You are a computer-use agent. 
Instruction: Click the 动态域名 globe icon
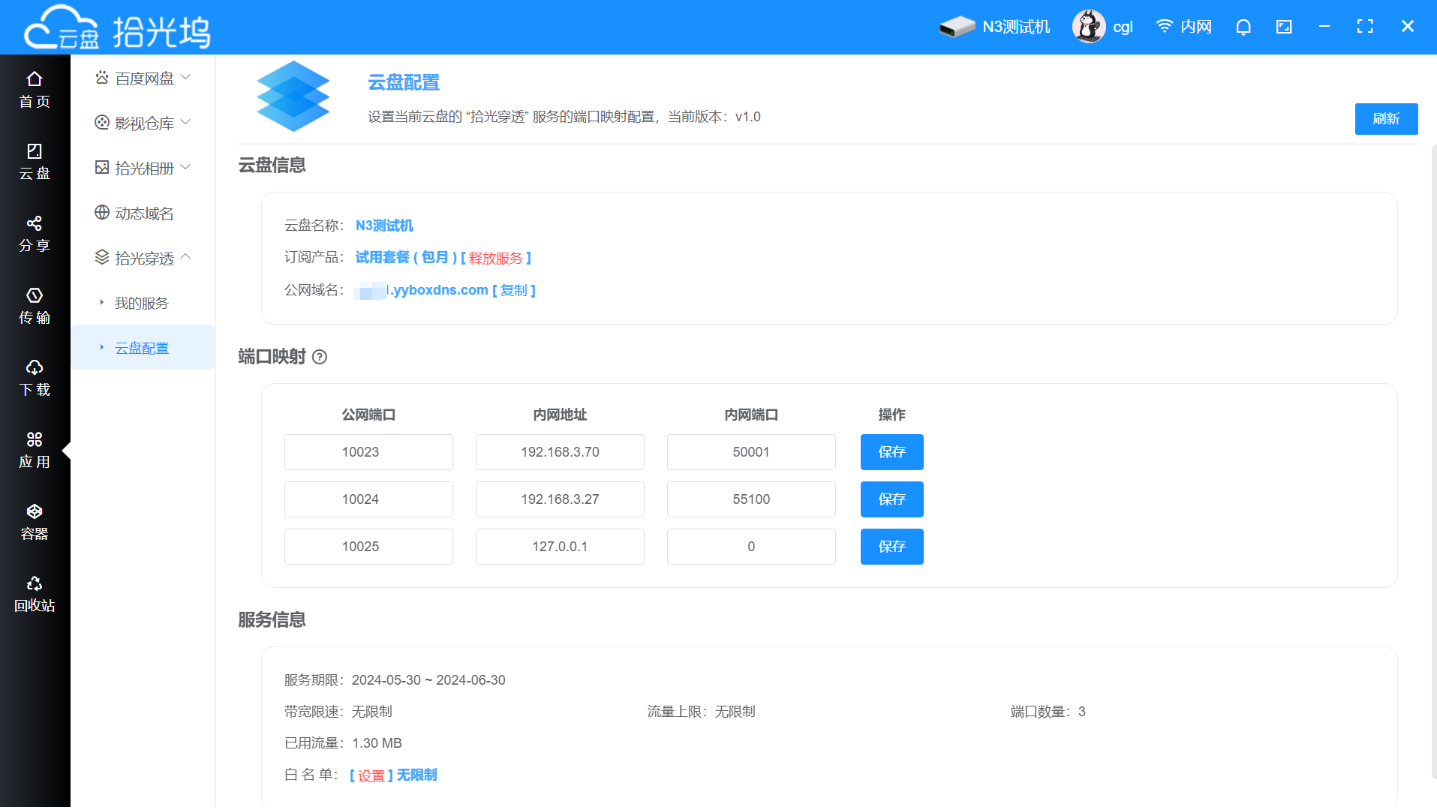click(102, 212)
